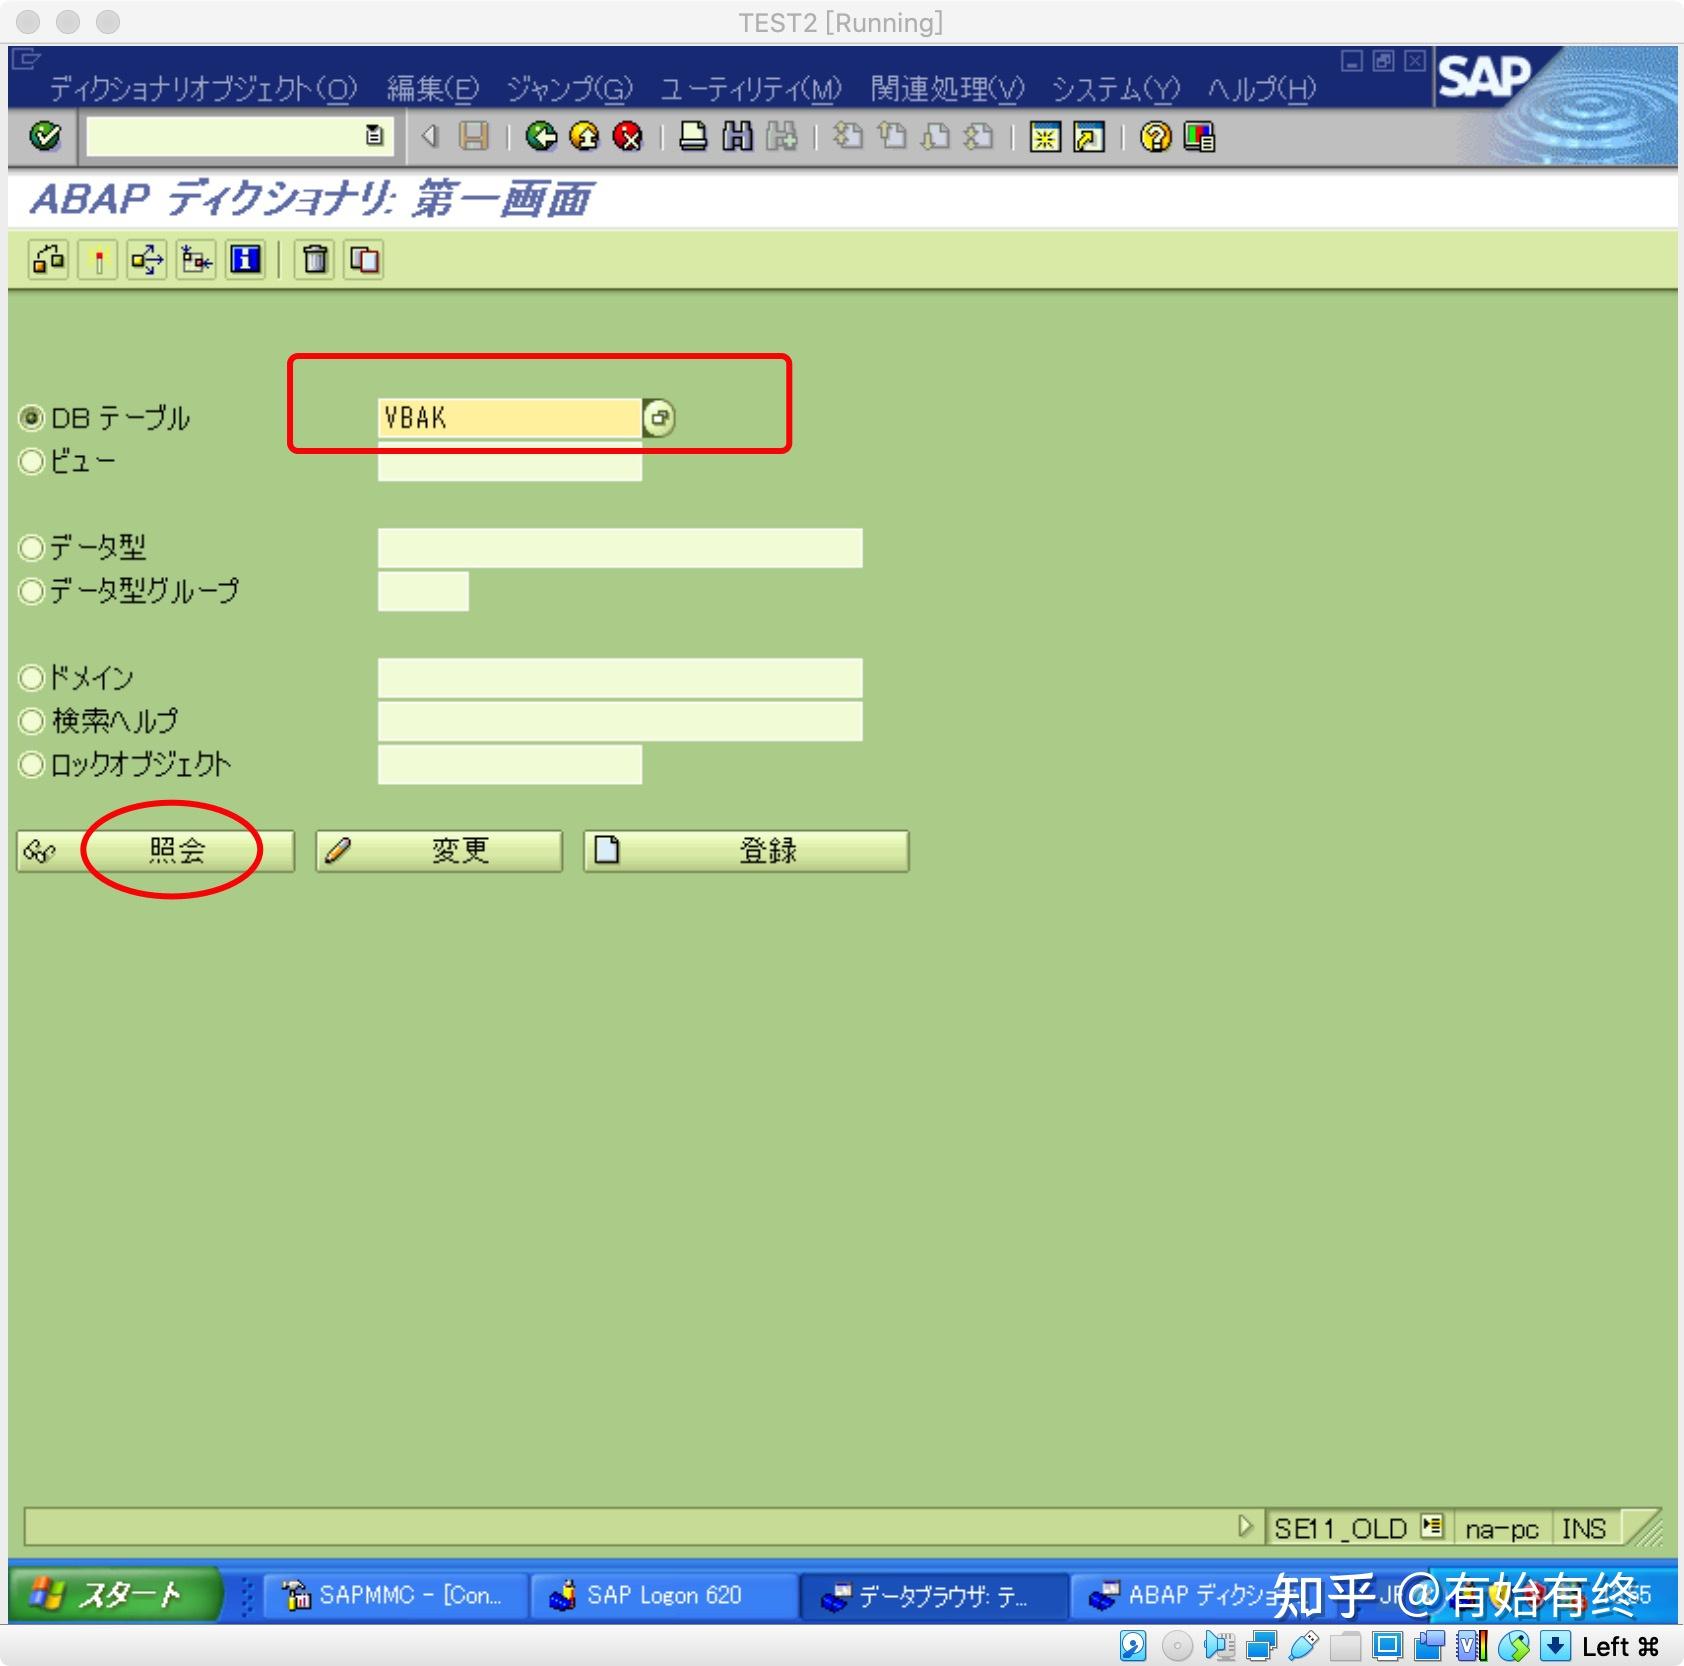The image size is (1684, 1666).
Task: Open the システム(Y) menu
Action: (x=1113, y=89)
